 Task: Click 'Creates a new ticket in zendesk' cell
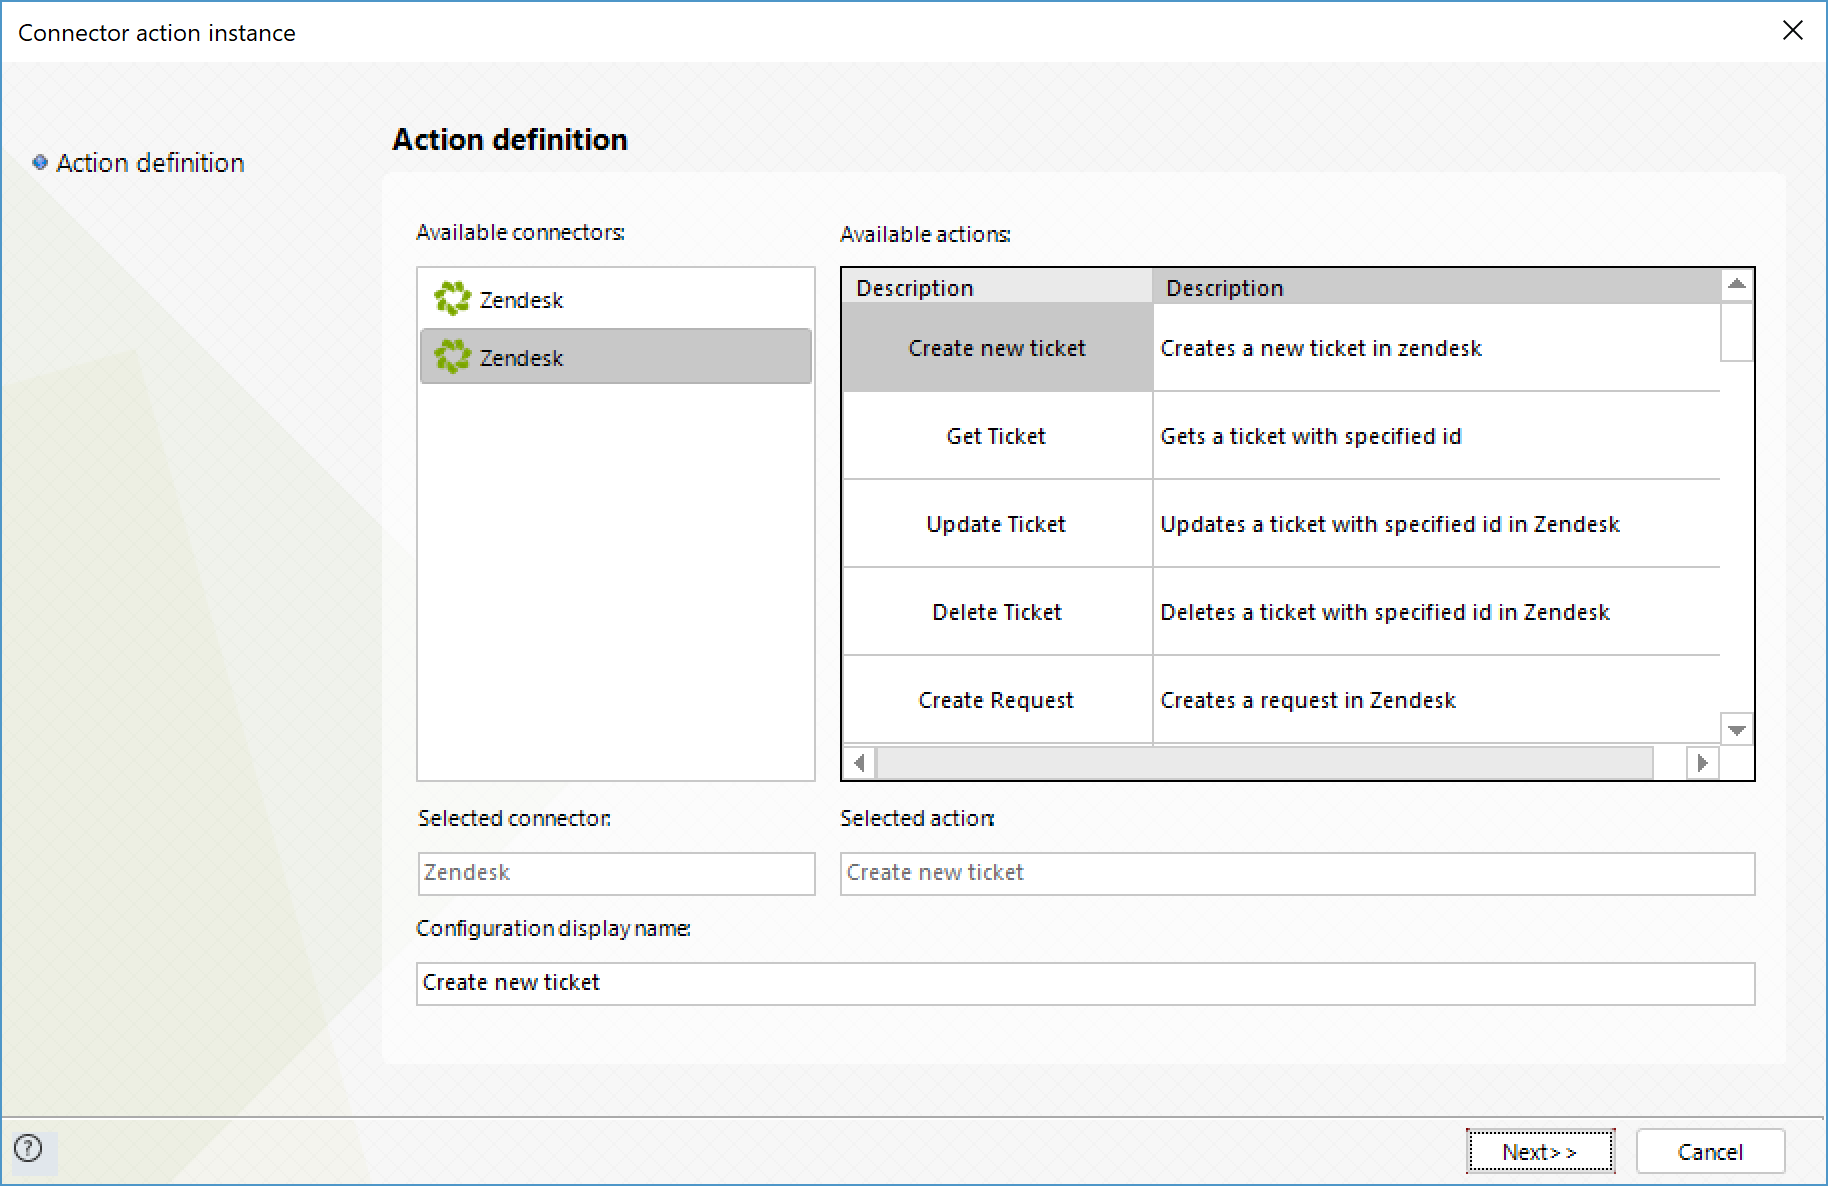point(1436,348)
